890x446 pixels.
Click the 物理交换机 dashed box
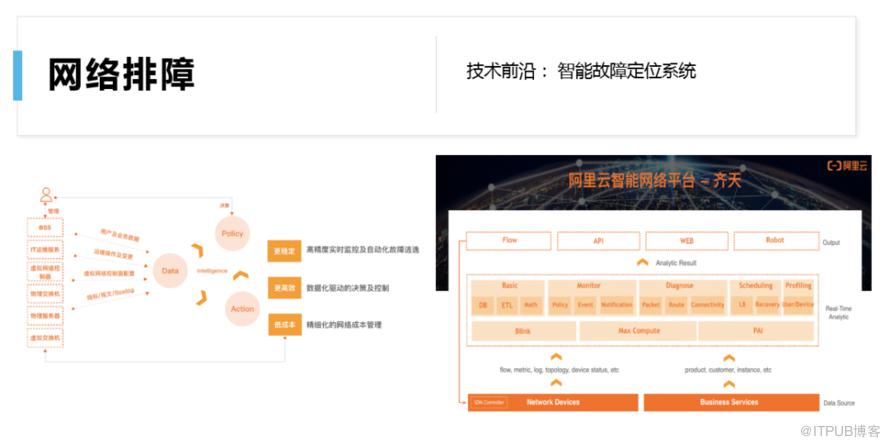(x=45, y=293)
